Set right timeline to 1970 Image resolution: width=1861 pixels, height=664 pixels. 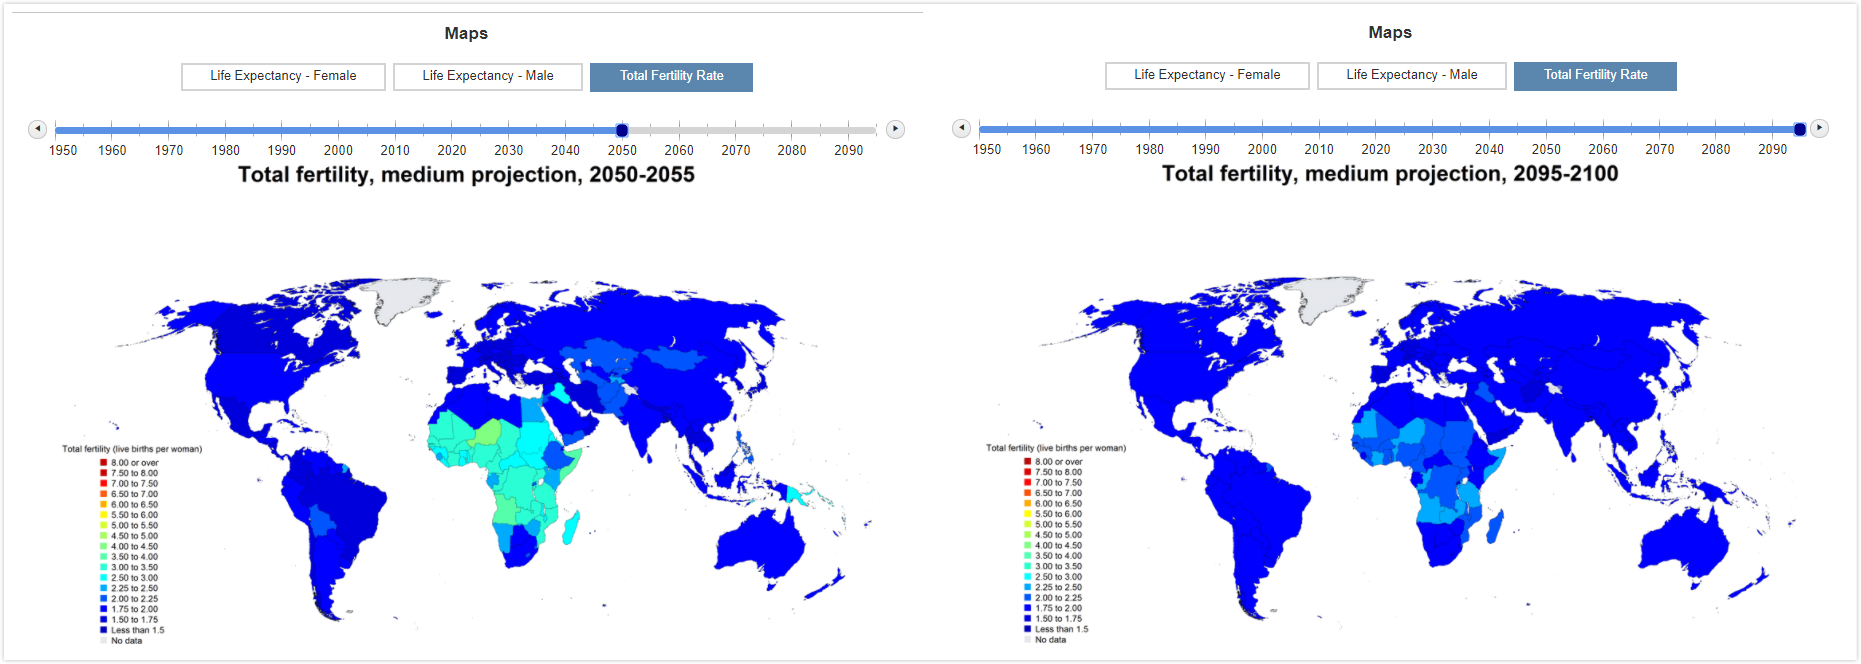point(1092,129)
